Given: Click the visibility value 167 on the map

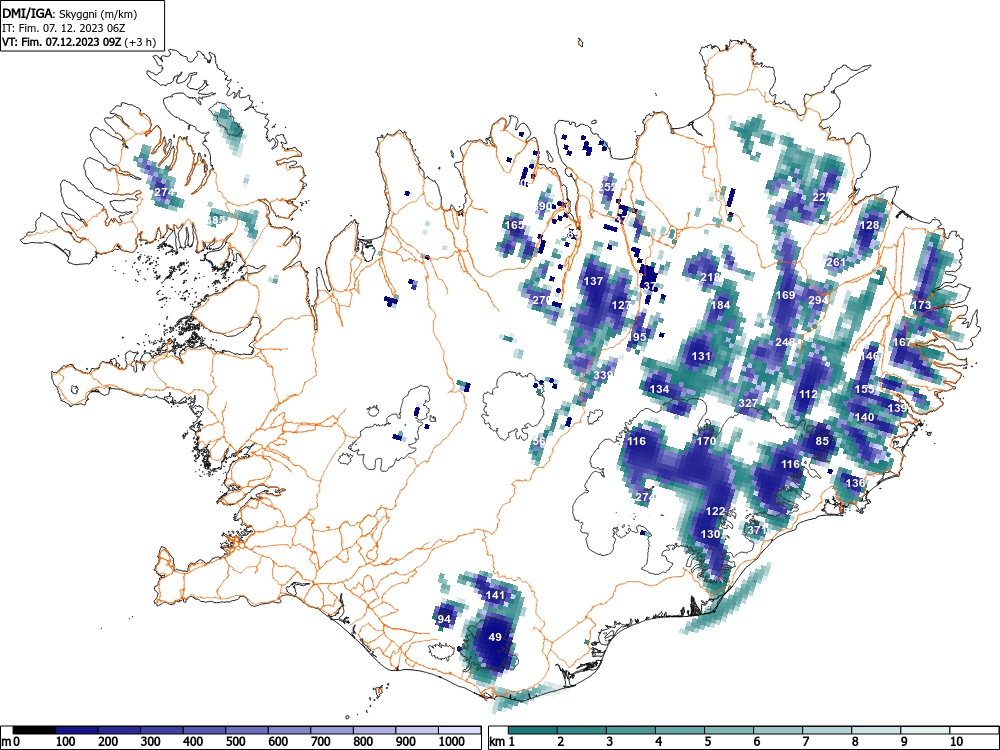Looking at the screenshot, I should 902,342.
